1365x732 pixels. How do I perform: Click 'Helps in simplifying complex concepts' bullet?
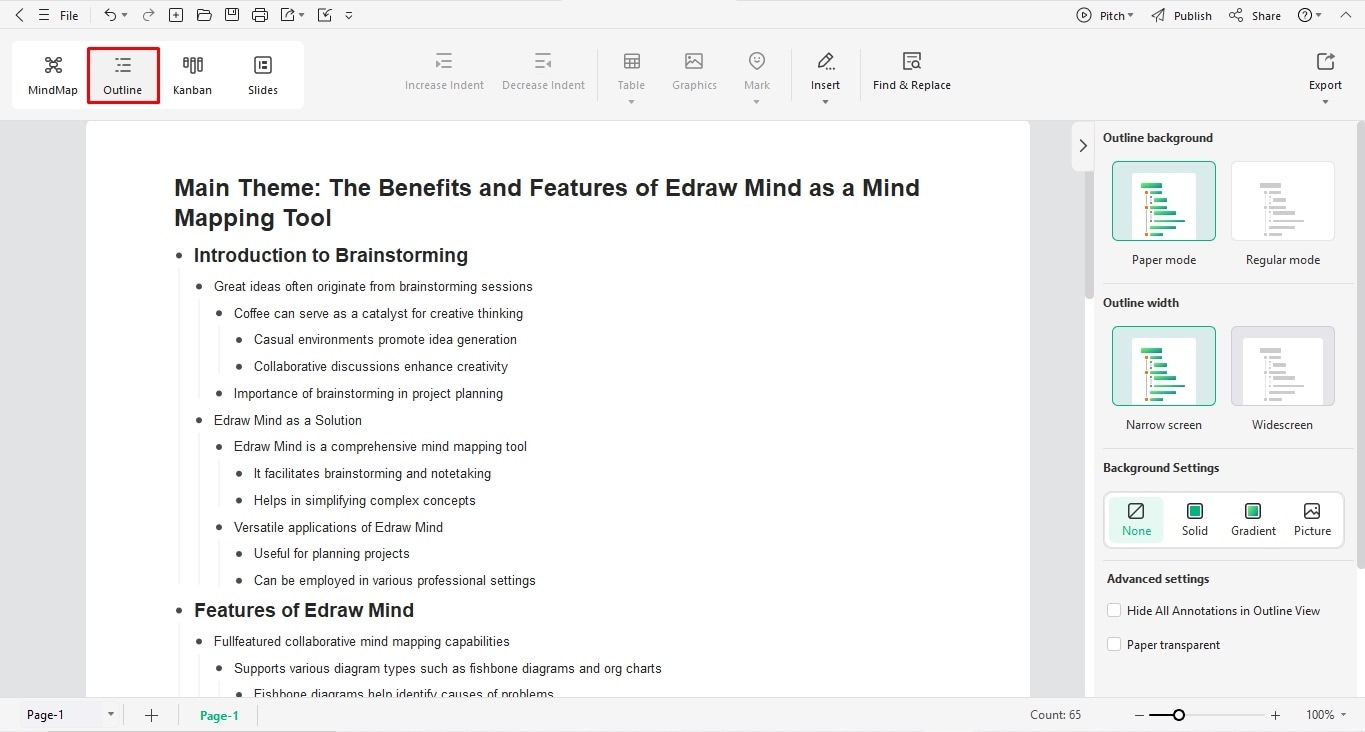[x=365, y=500]
